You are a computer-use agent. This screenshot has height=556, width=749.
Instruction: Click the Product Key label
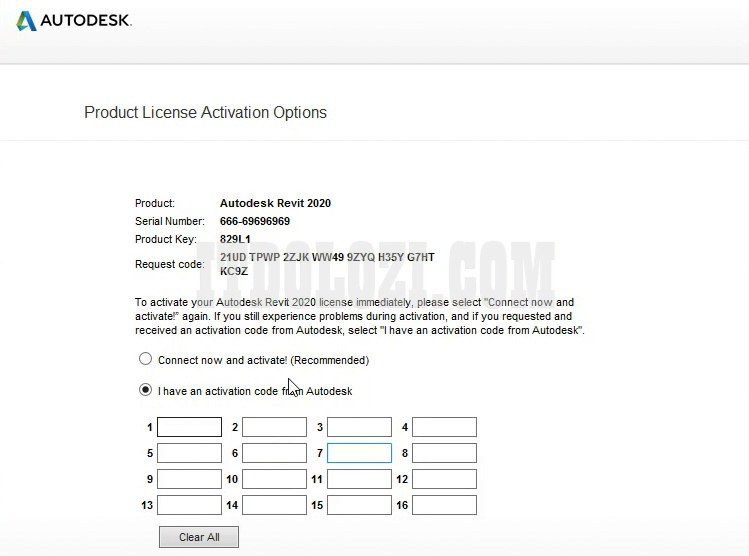[166, 239]
